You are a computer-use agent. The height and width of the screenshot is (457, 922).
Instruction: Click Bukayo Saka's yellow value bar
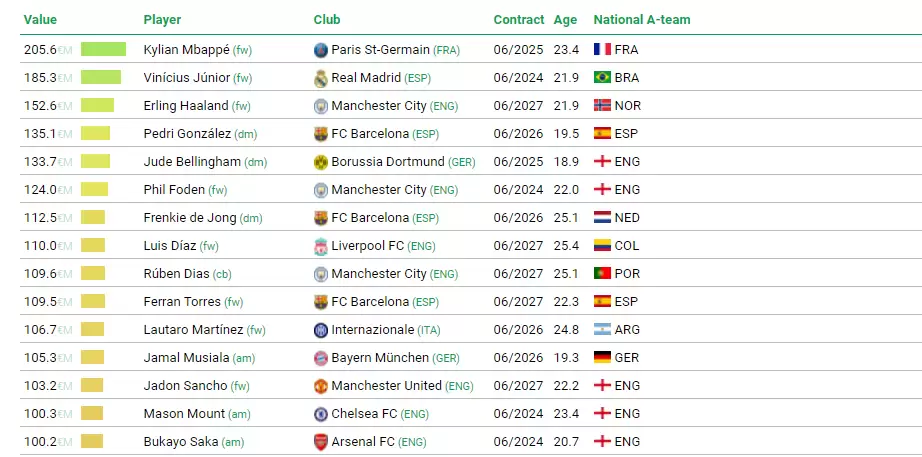92,442
